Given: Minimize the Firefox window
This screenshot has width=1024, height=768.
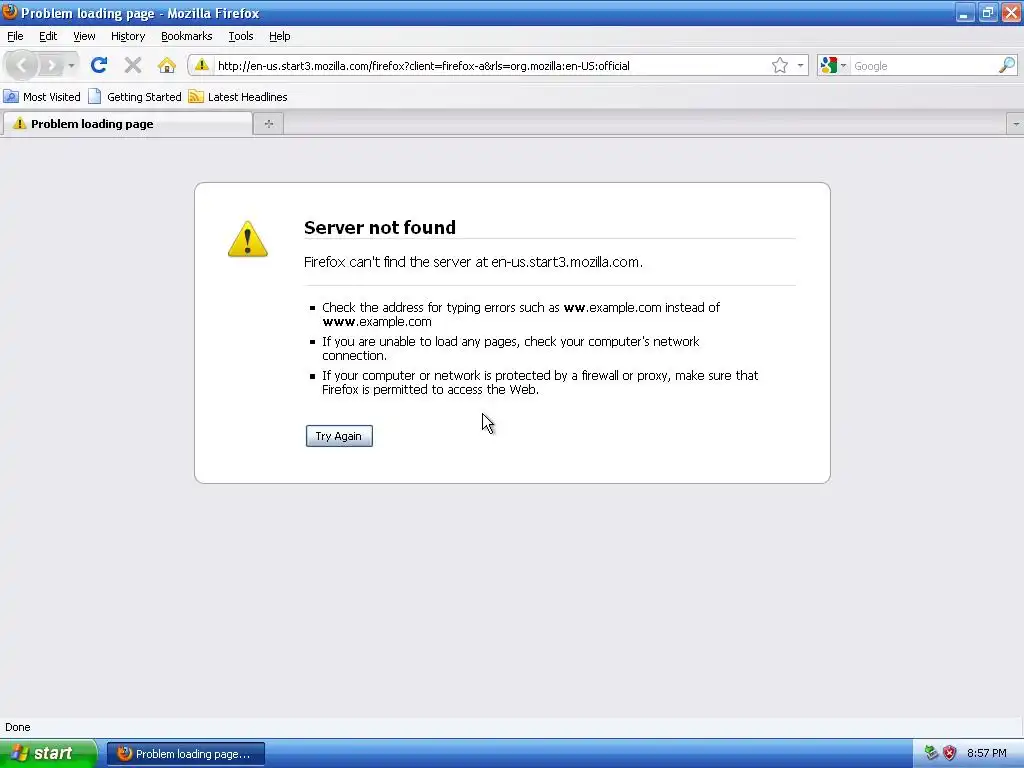Looking at the screenshot, I should tap(964, 12).
